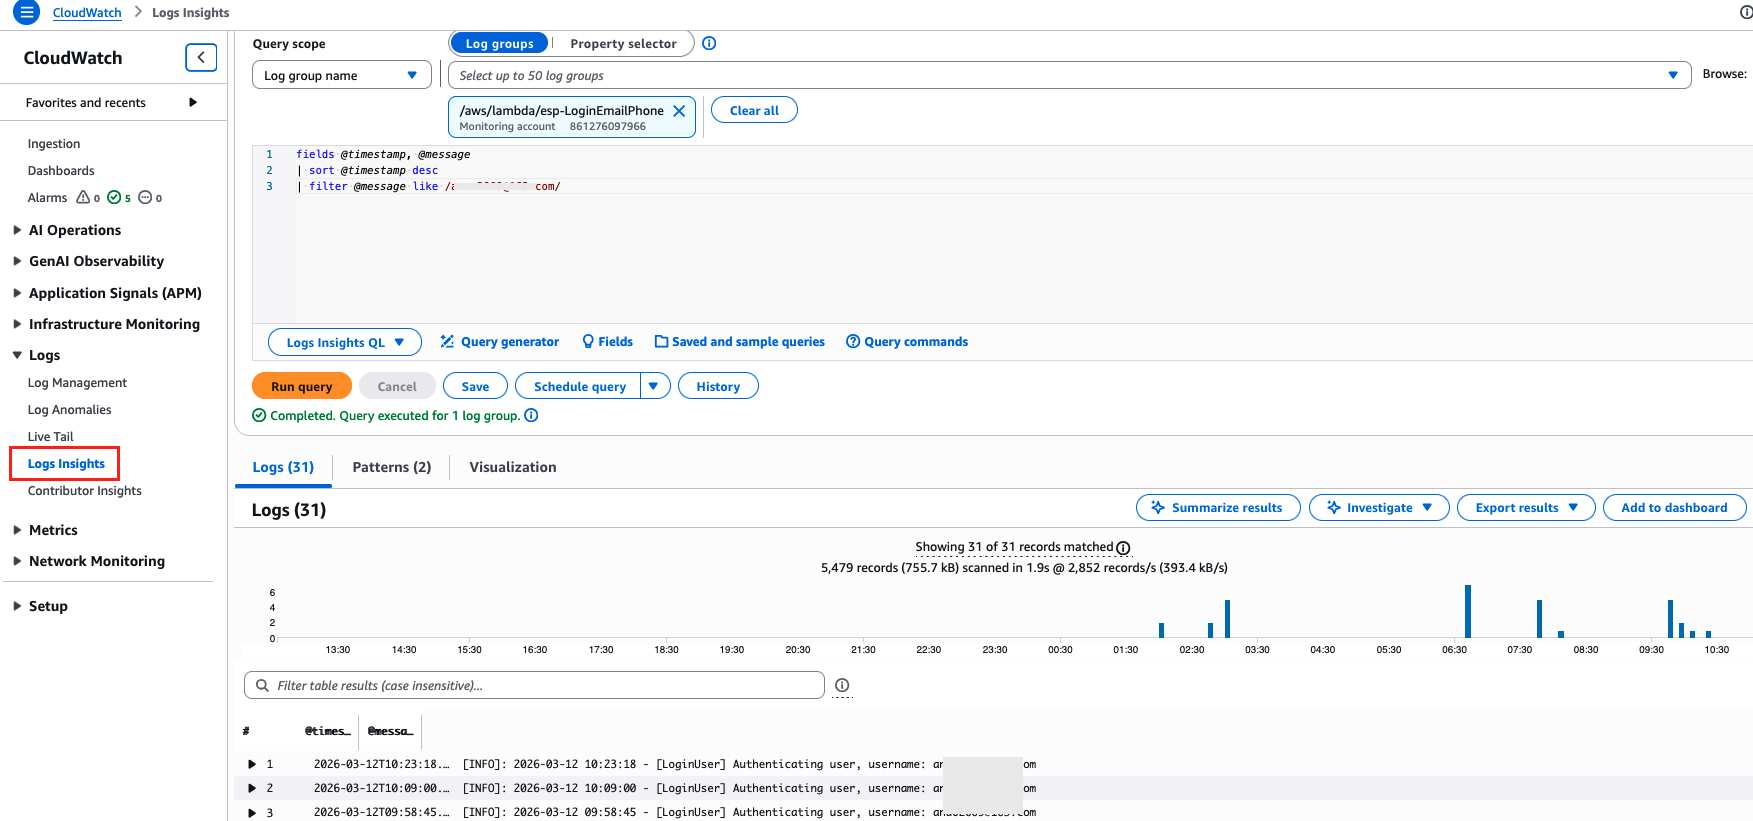Image resolution: width=1753 pixels, height=821 pixels.
Task: Click the Filter table results input field
Action: click(534, 685)
